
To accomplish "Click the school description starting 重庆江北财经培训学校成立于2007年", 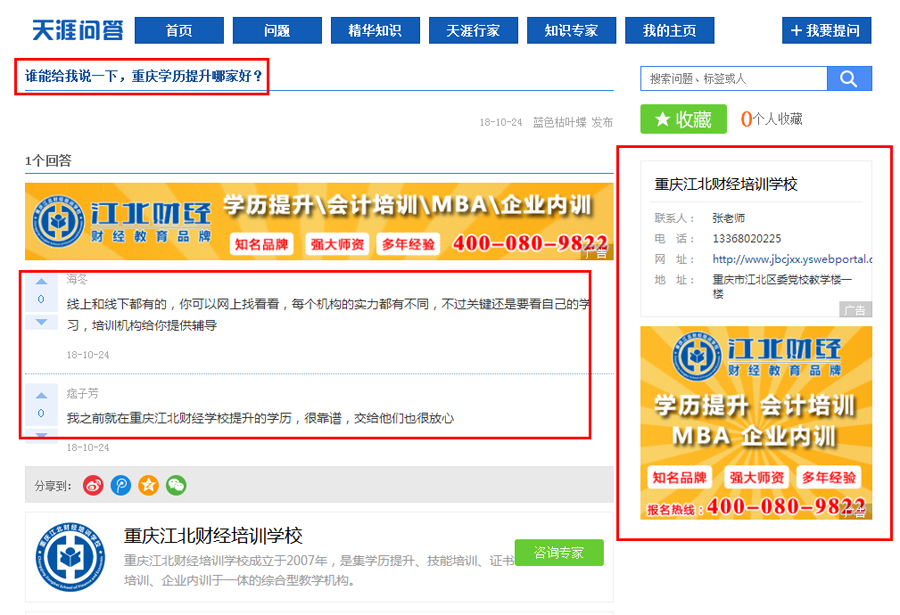I will click(319, 570).
